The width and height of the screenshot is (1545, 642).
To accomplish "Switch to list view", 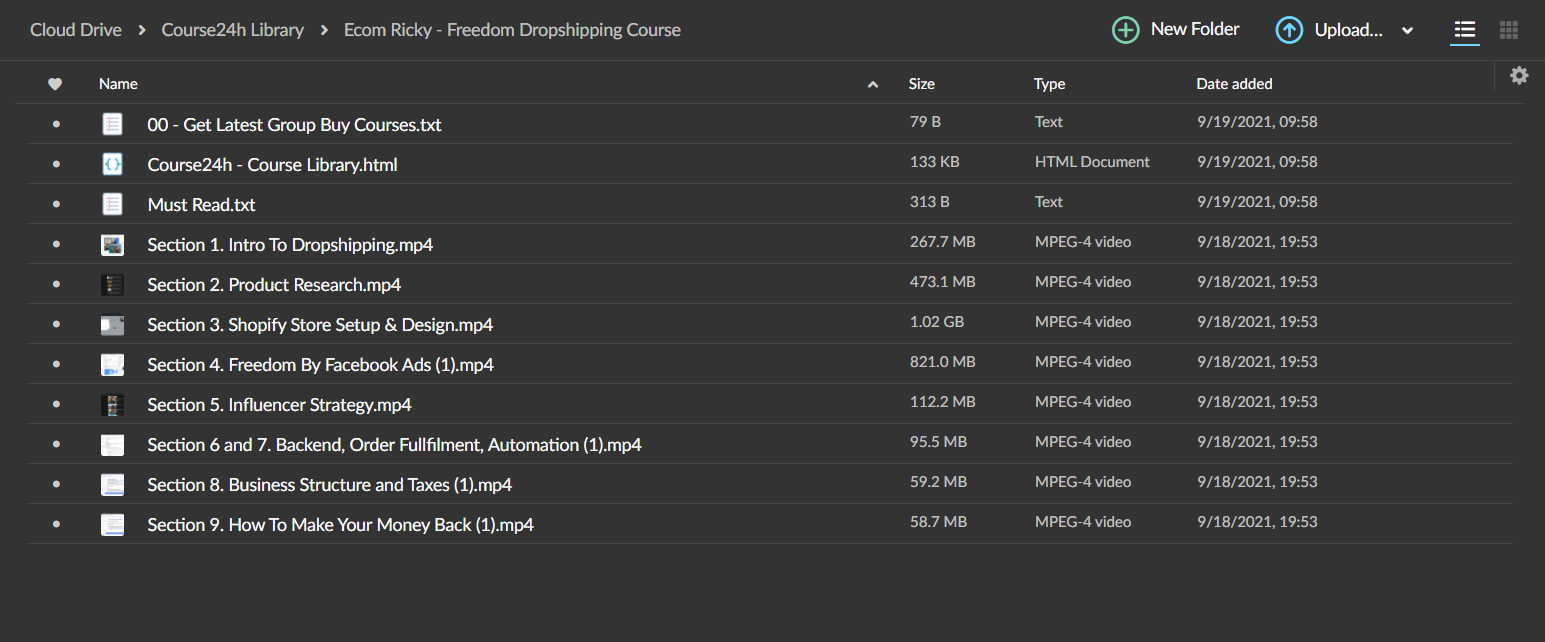I will tap(1465, 30).
